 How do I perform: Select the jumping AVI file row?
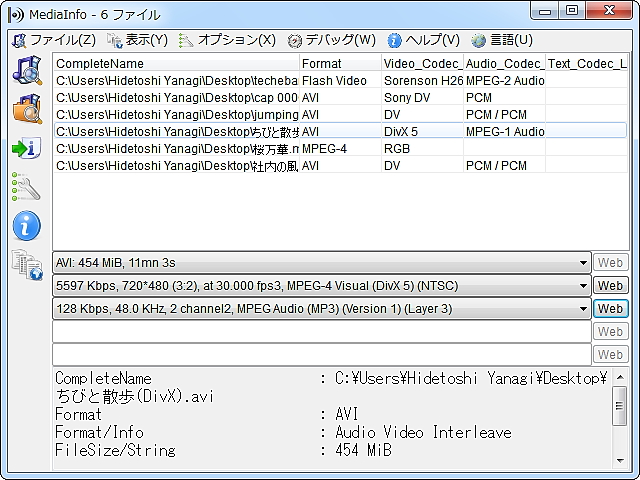coord(340,115)
